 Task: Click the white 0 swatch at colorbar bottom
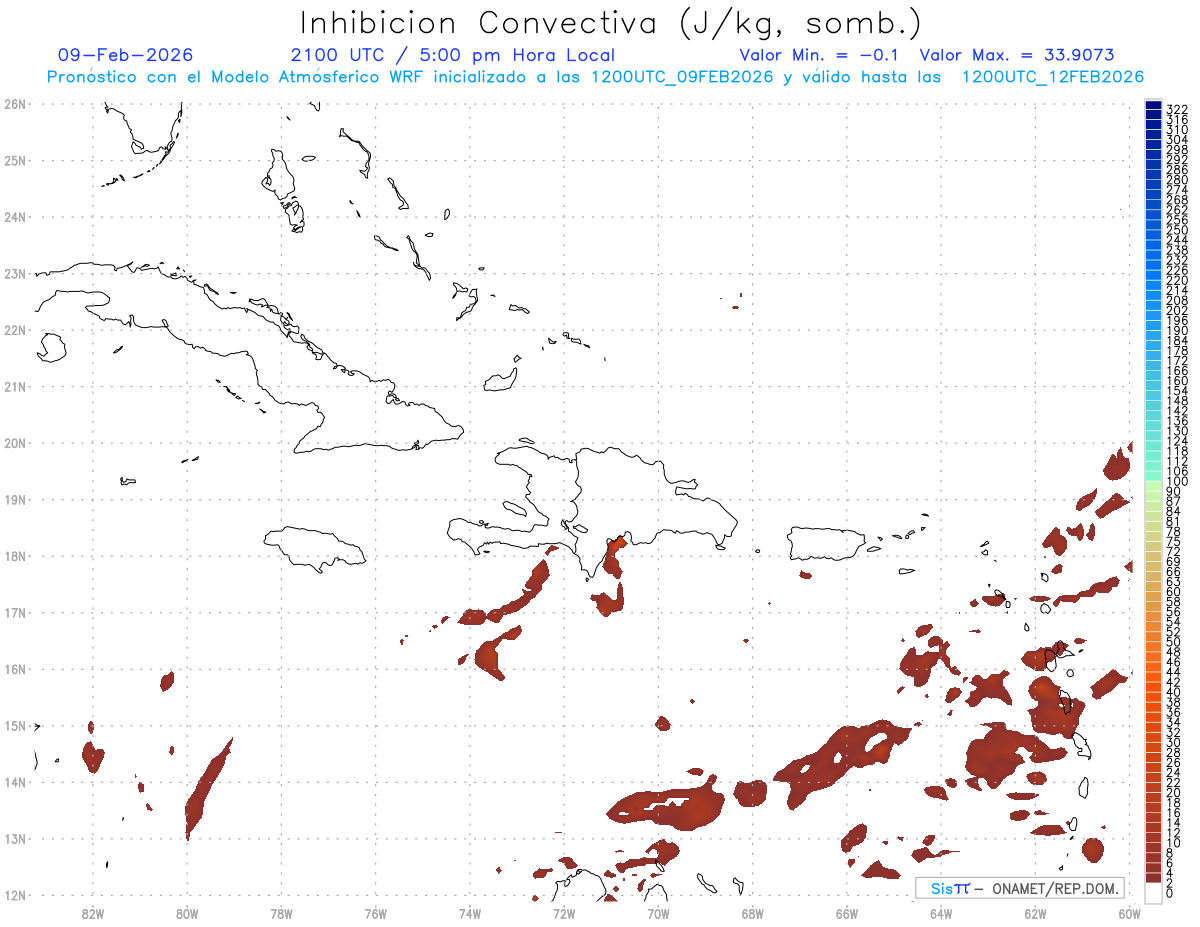pyautogui.click(x=1154, y=891)
